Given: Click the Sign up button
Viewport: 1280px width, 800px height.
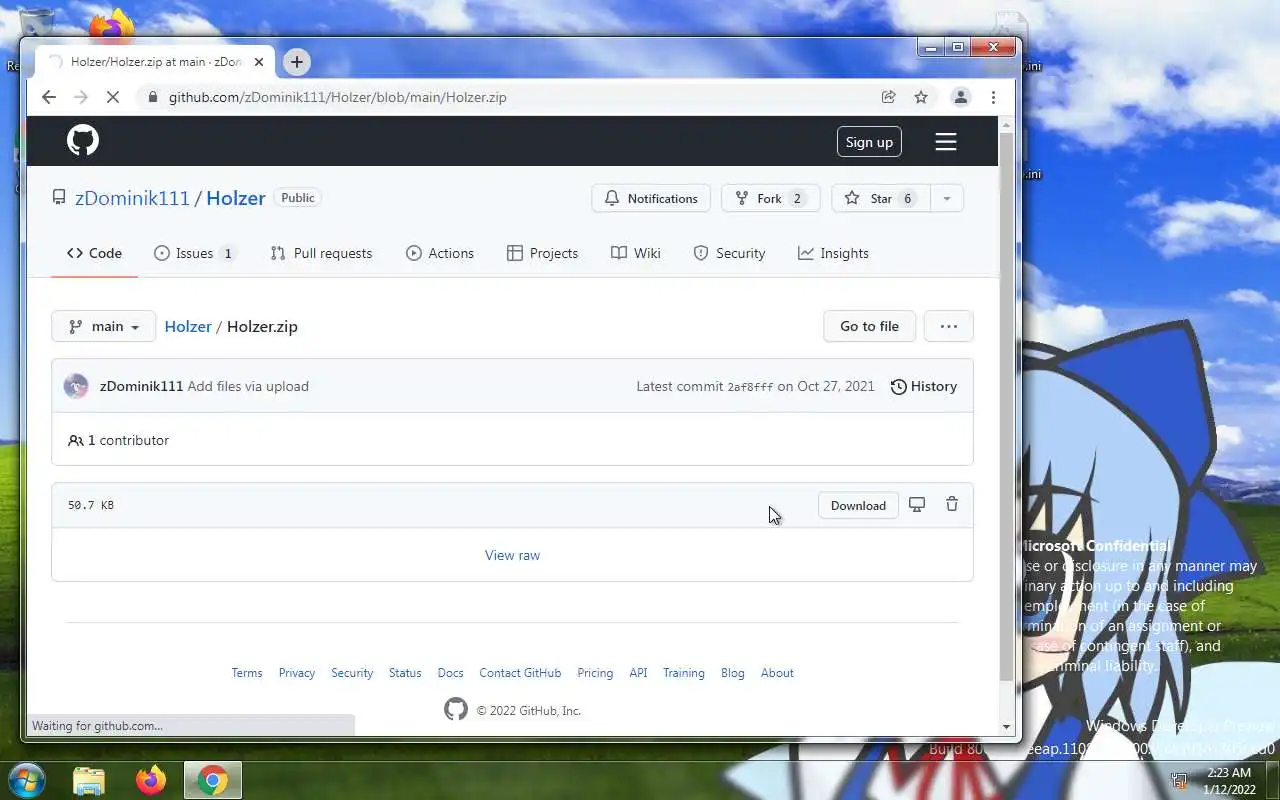Looking at the screenshot, I should [x=869, y=142].
